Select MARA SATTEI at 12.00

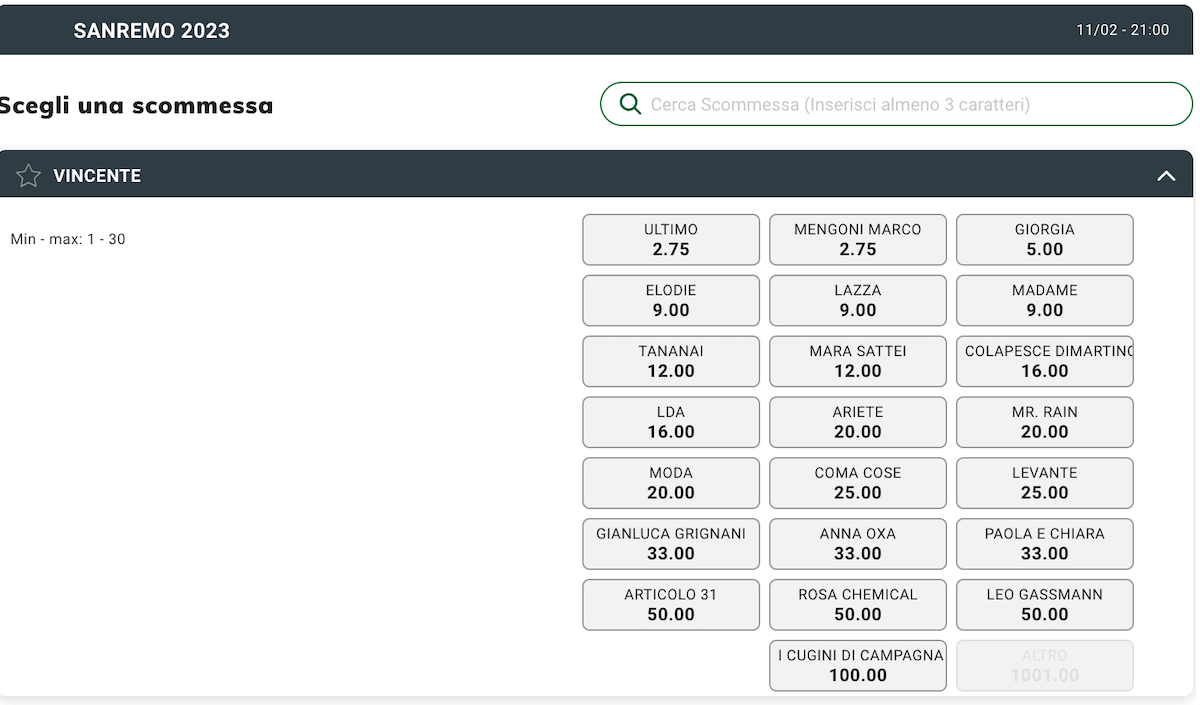(858, 361)
